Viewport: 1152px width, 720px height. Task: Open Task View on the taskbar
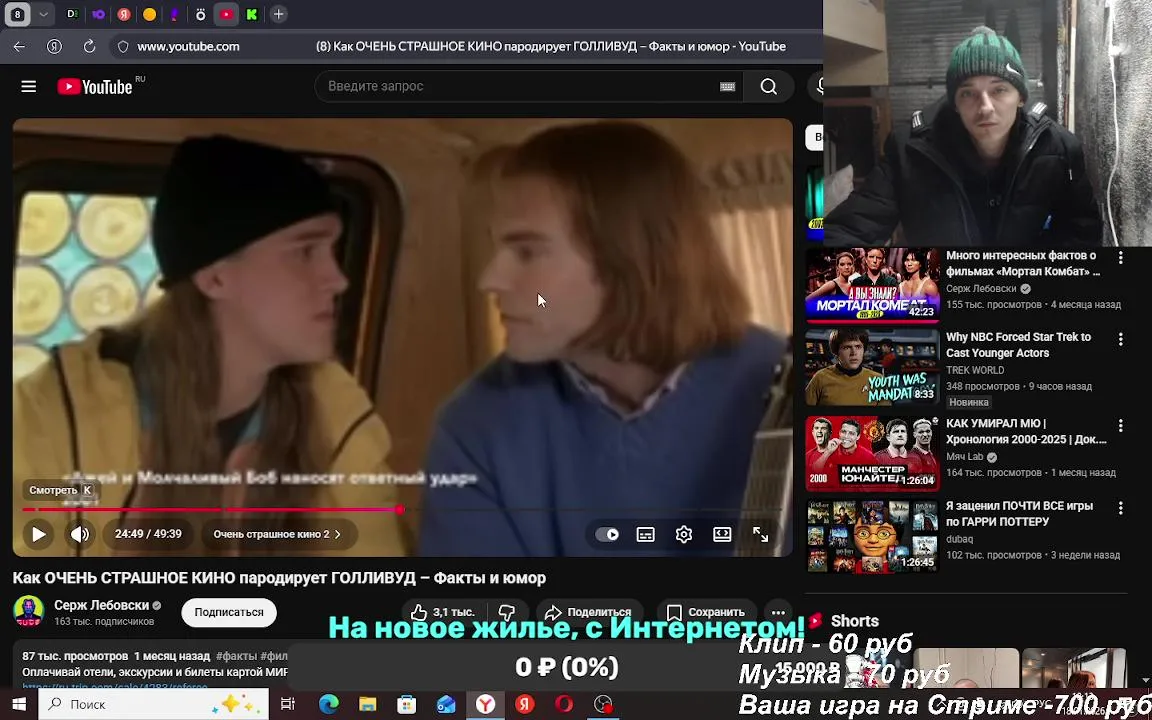pos(288,705)
